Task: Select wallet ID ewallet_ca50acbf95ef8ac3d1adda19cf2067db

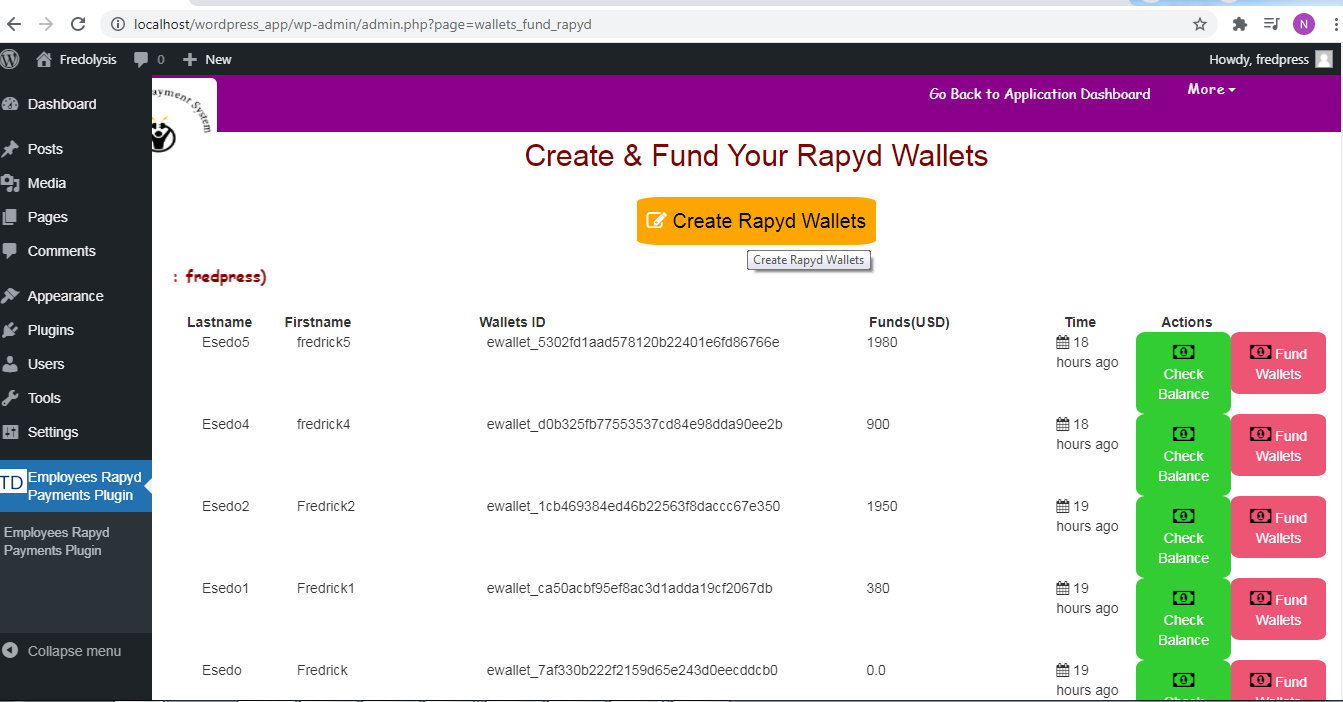Action: point(629,588)
